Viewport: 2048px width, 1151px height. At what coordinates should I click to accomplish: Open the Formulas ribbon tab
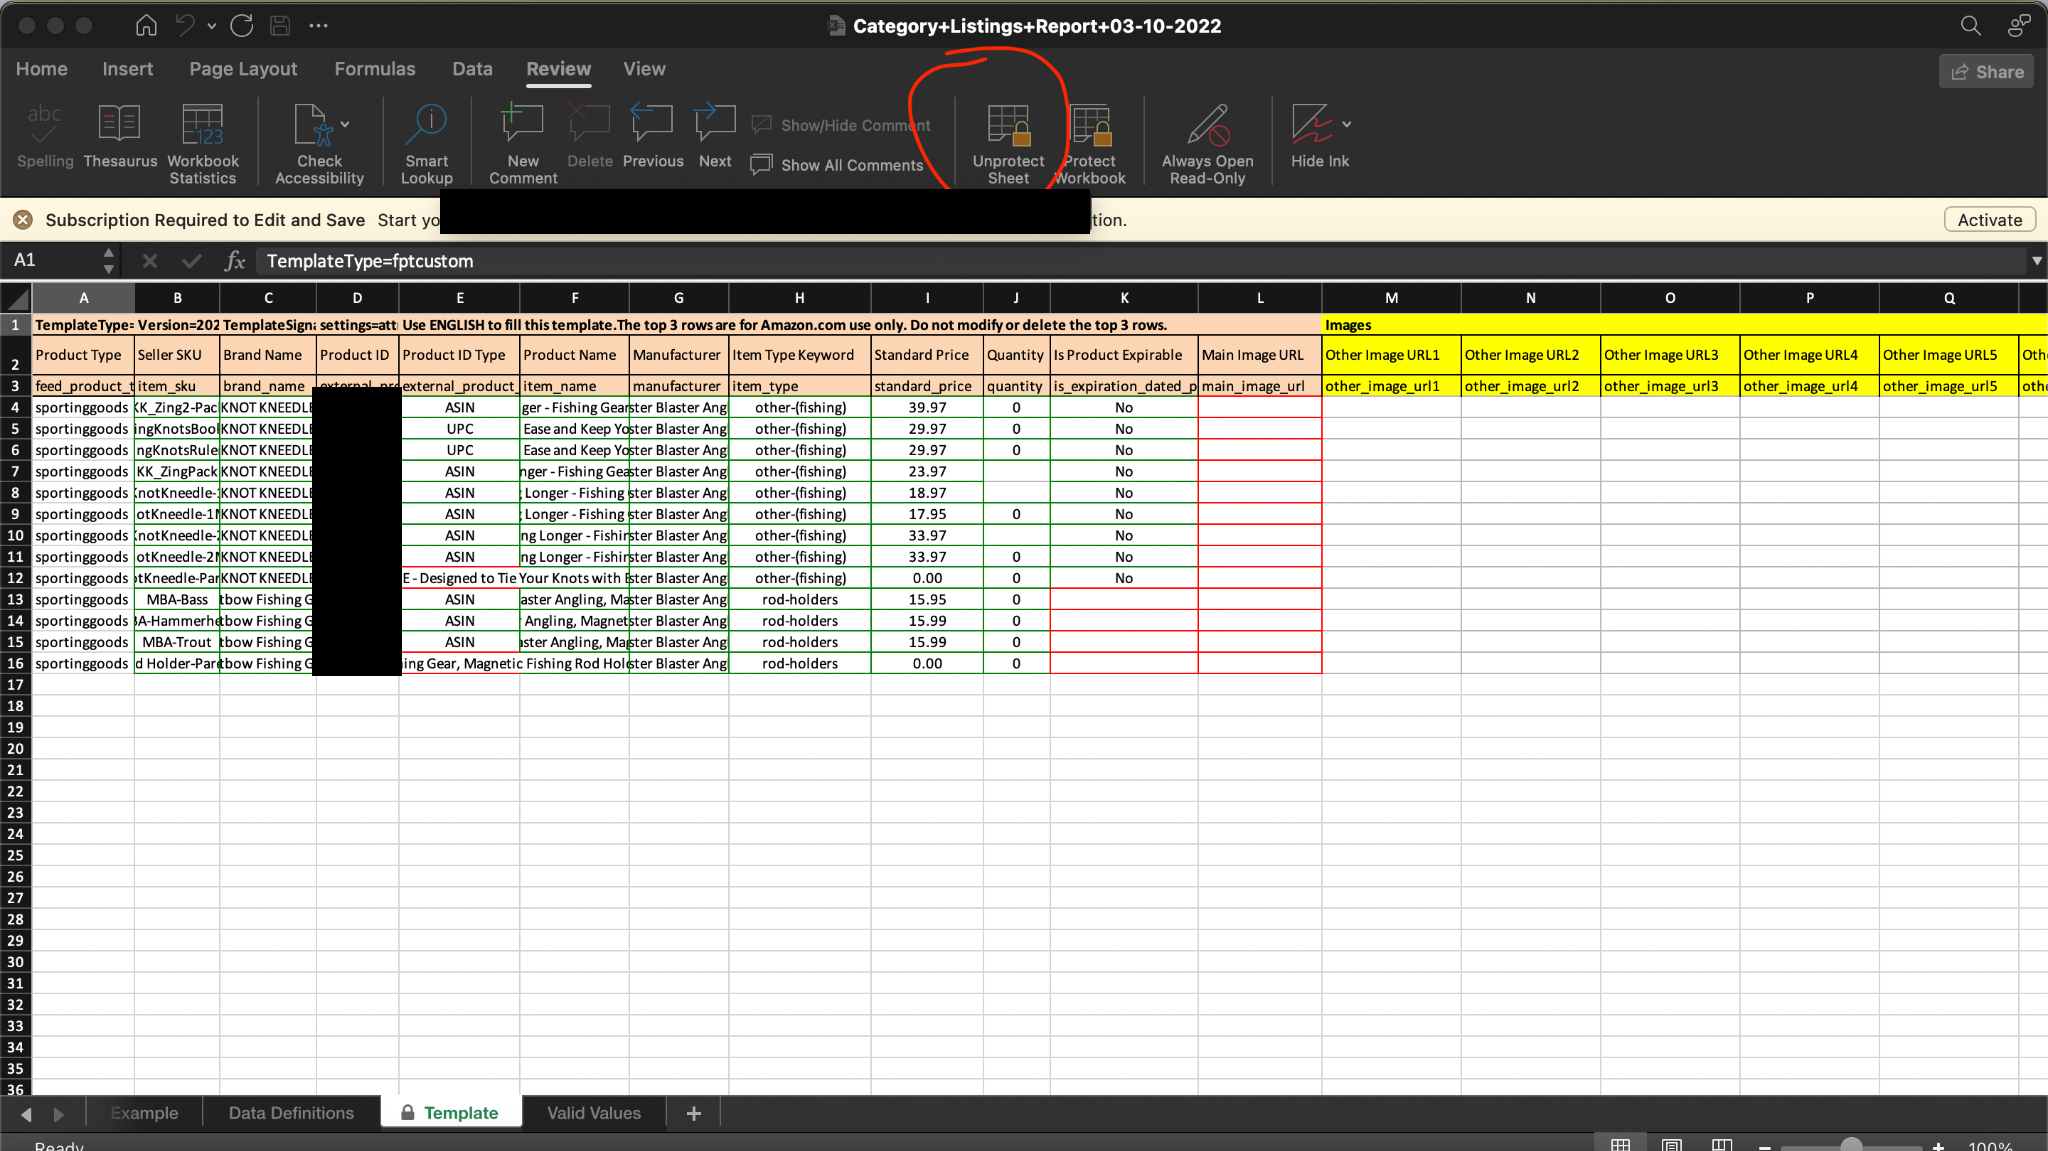[x=374, y=69]
